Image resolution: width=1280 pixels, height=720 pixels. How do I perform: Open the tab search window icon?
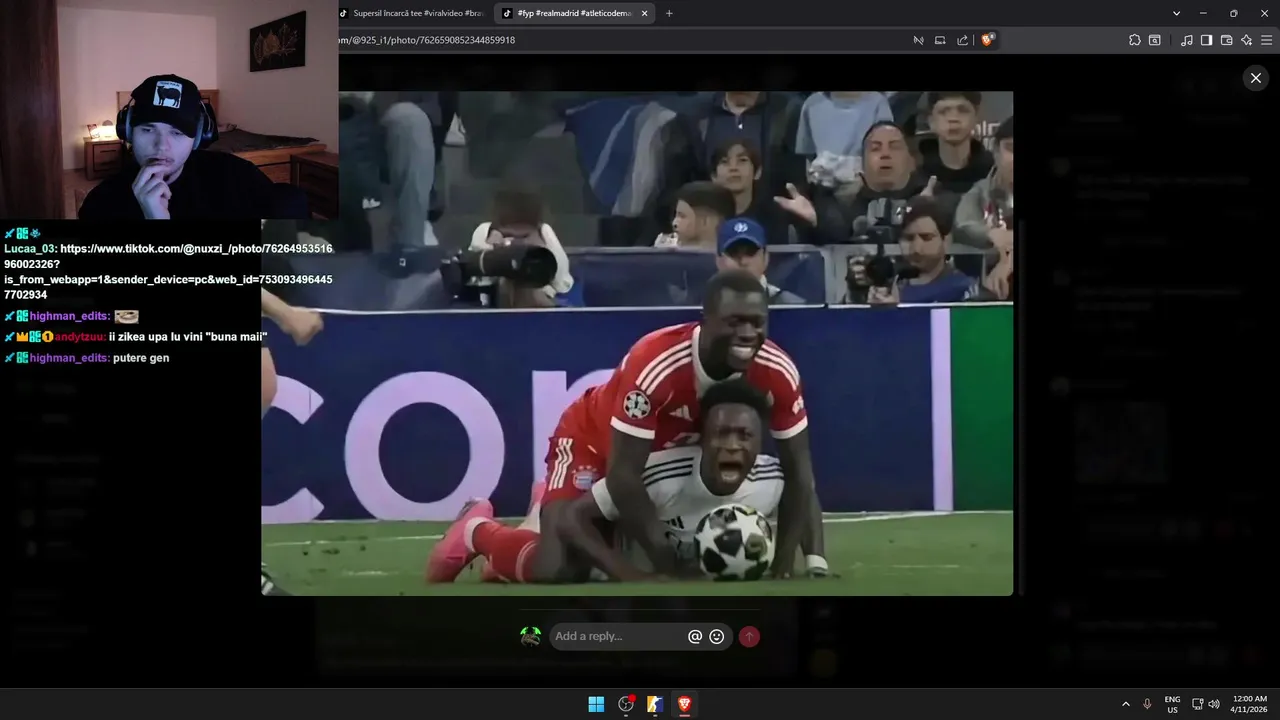pos(1155,40)
